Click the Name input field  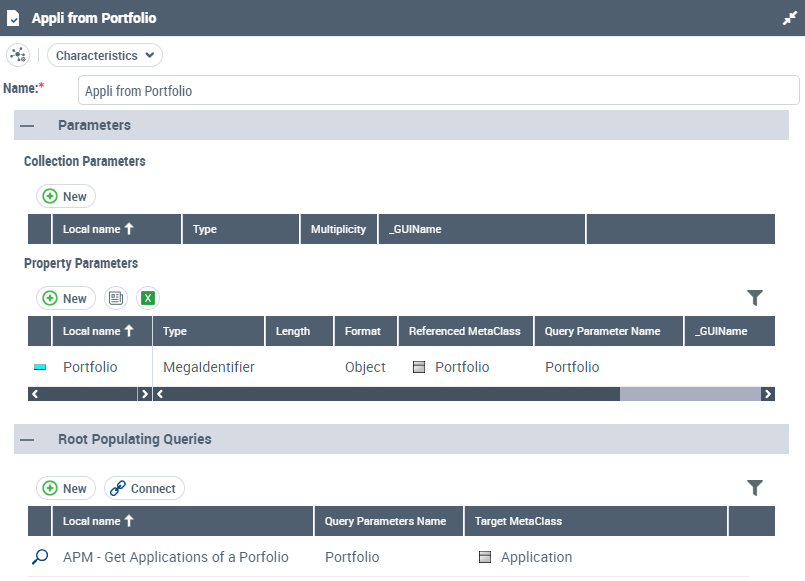click(438, 90)
